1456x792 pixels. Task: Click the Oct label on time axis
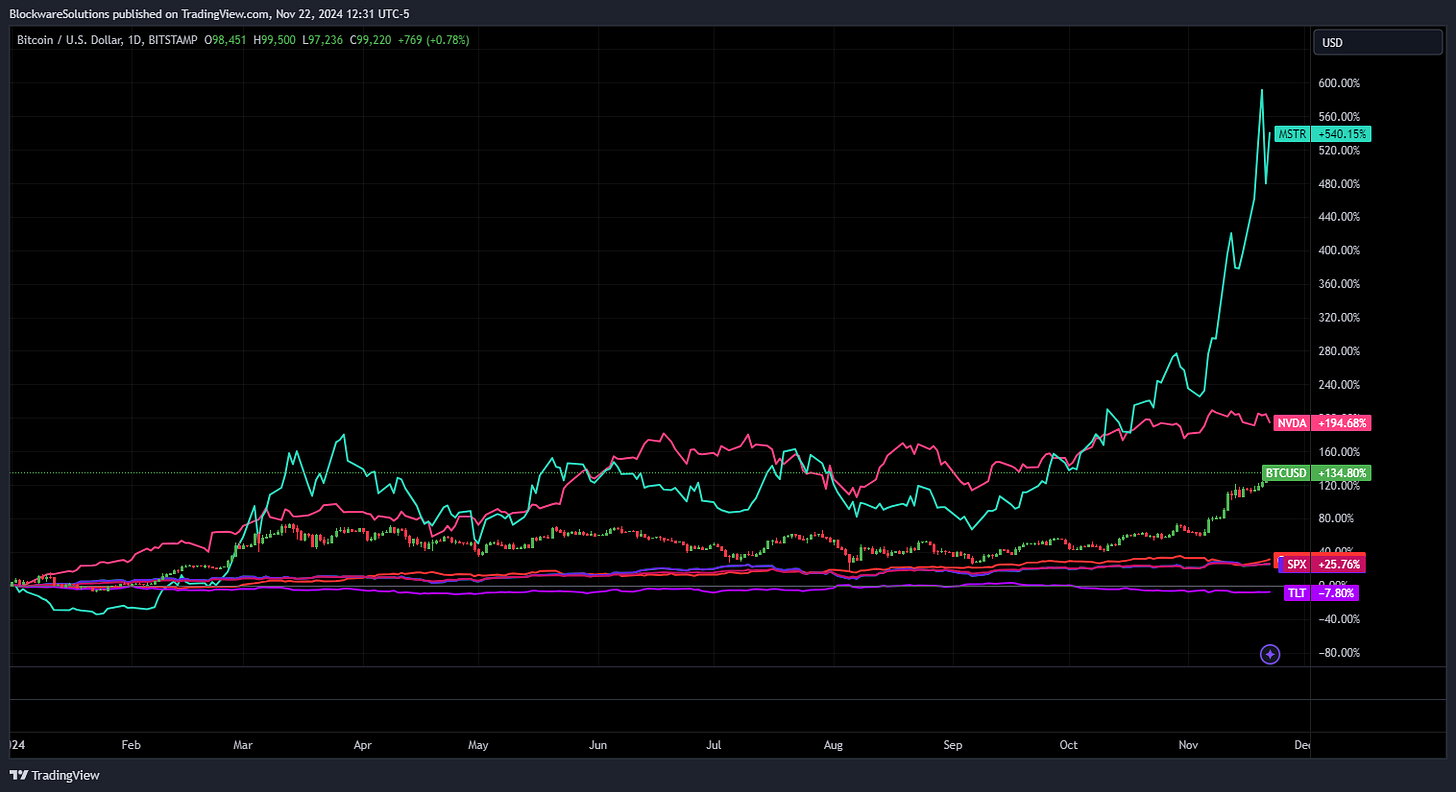(x=1069, y=745)
